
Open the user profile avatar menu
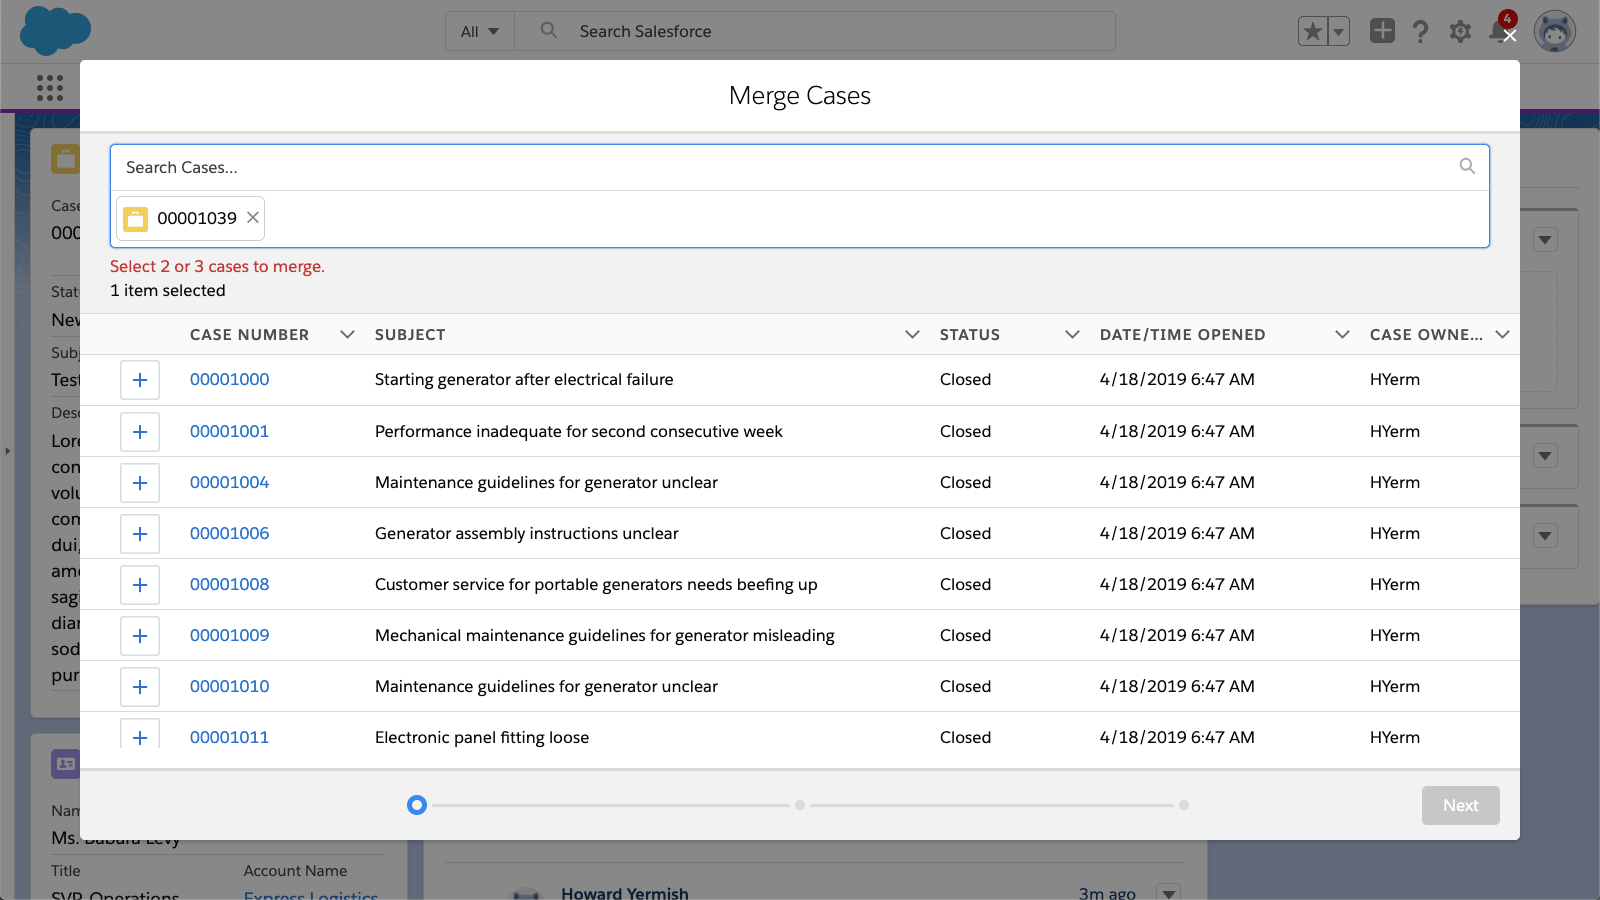[1554, 31]
